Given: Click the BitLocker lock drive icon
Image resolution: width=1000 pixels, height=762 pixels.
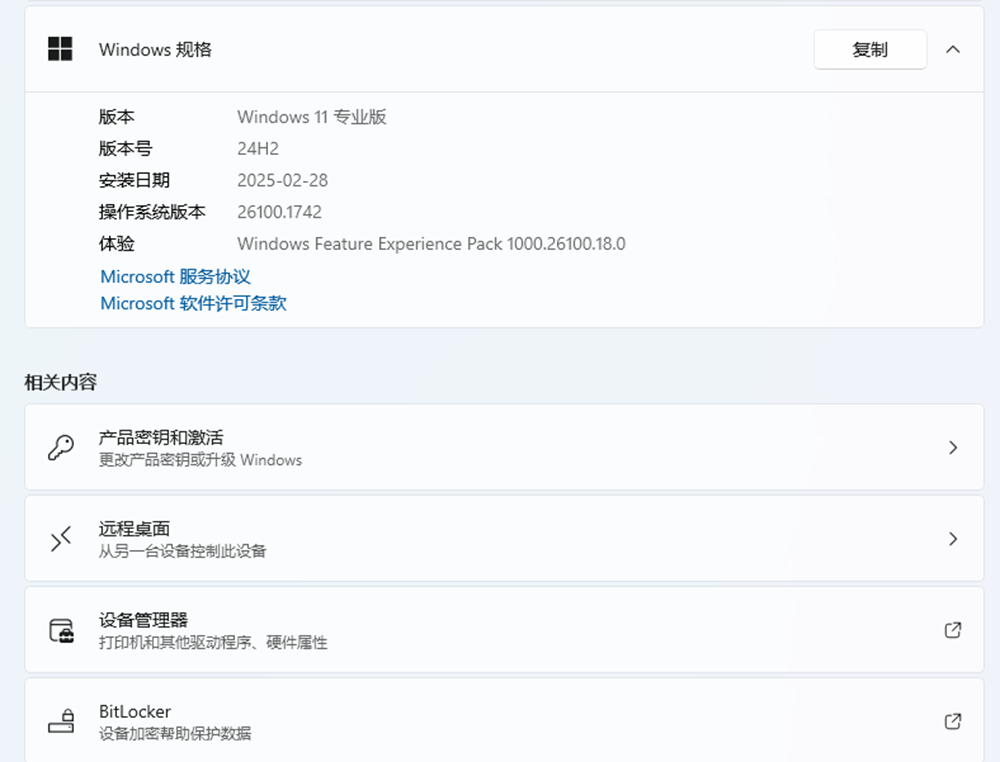Looking at the screenshot, I should click(62, 721).
